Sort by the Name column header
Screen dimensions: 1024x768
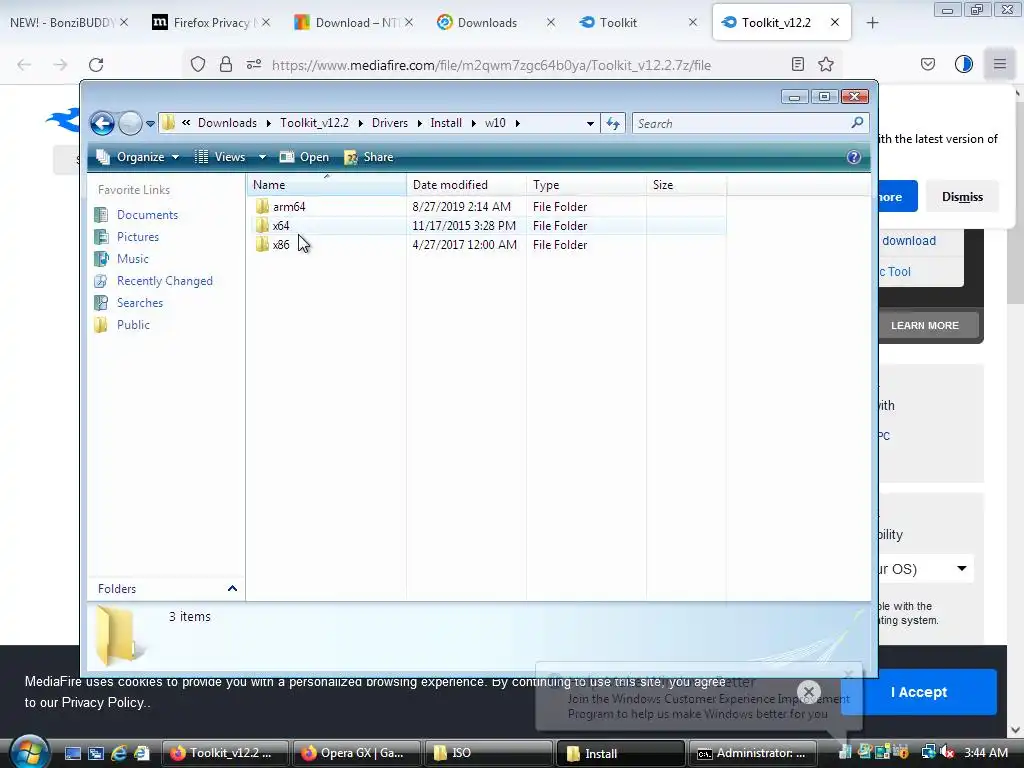pyautogui.click(x=327, y=185)
